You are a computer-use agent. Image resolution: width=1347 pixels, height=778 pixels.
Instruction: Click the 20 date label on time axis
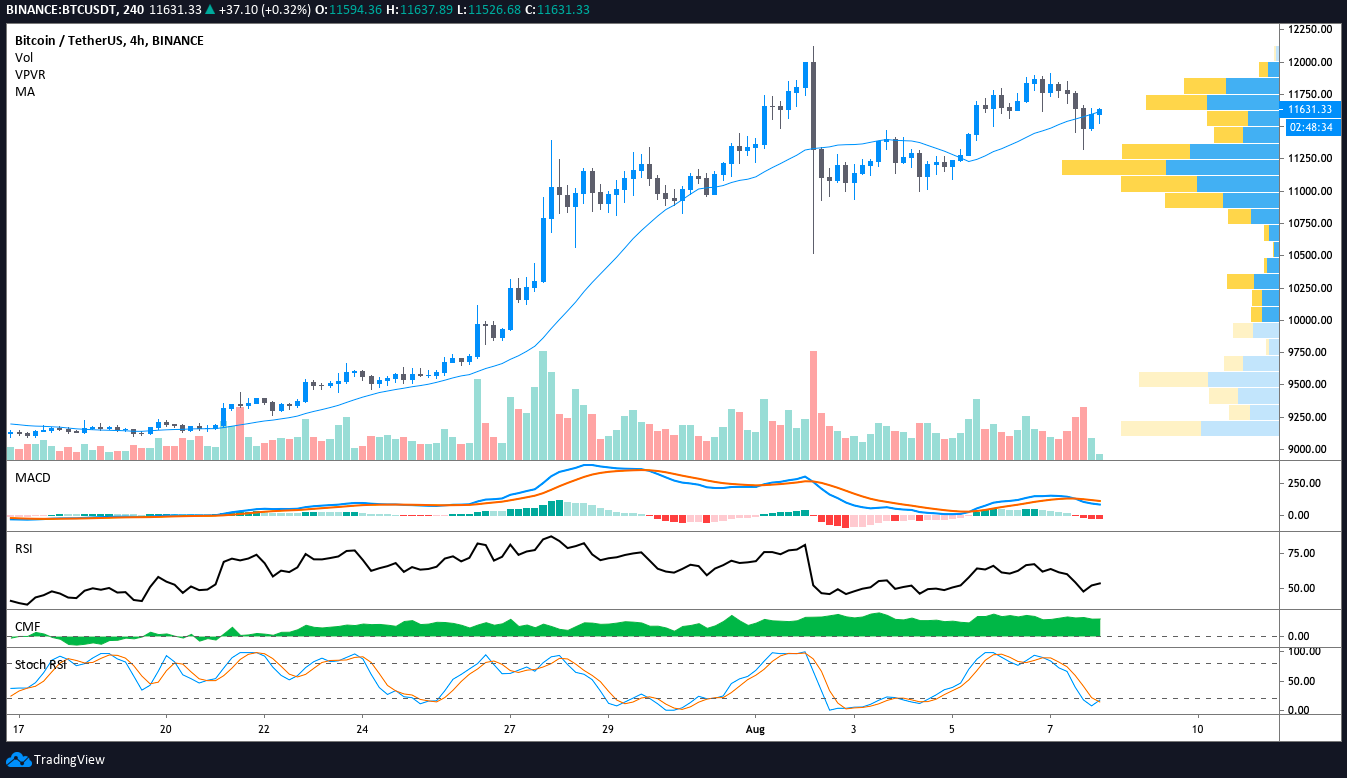166,731
